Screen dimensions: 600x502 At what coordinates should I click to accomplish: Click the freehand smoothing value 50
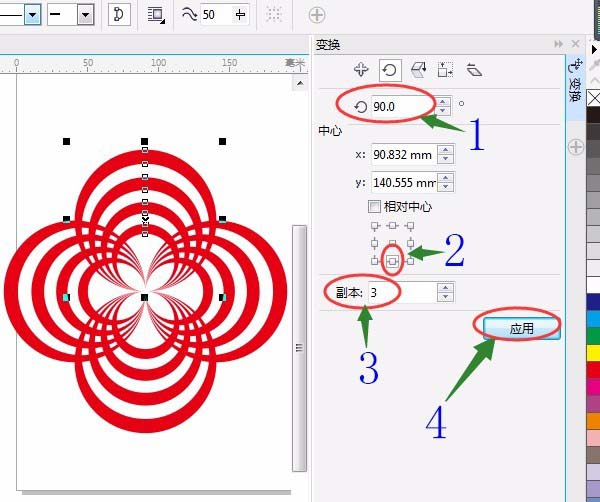tap(216, 15)
